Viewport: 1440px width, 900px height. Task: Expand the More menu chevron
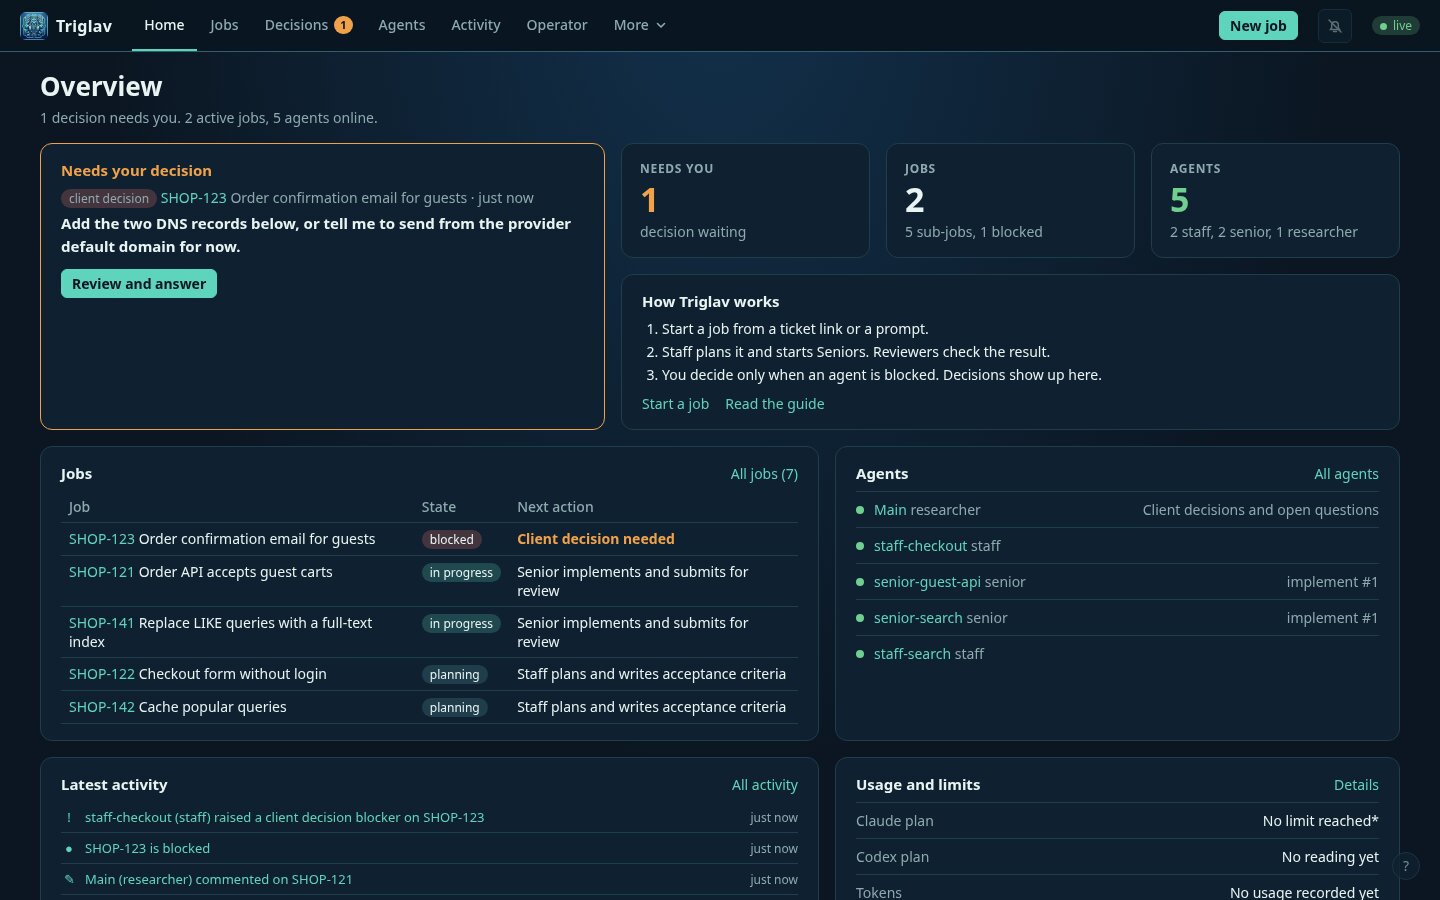pos(661,25)
